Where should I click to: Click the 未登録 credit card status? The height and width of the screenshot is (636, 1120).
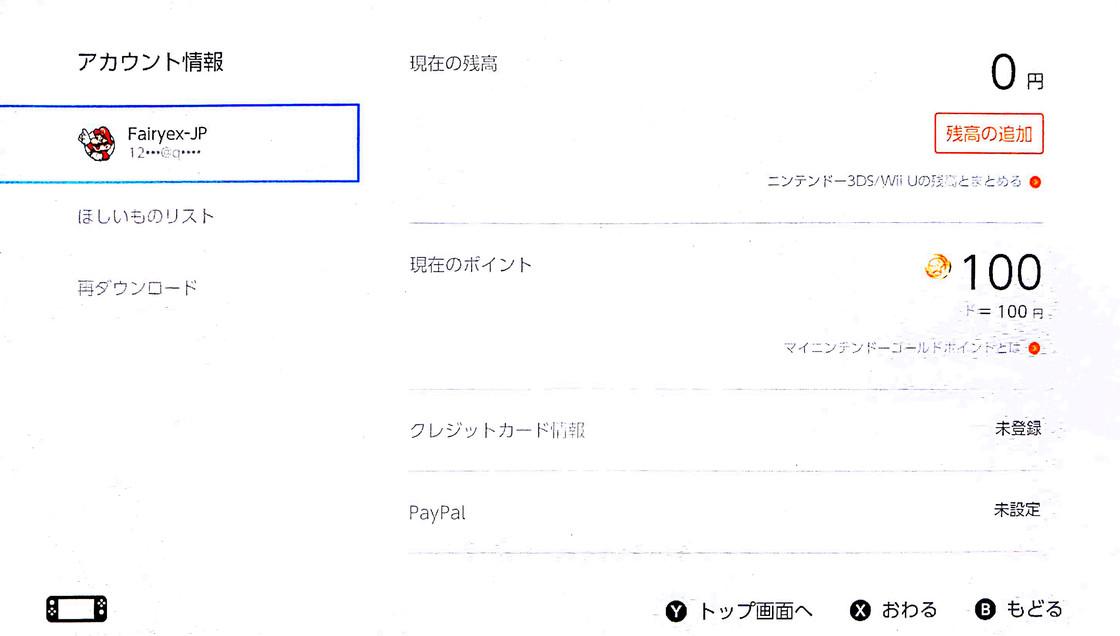pyautogui.click(x=1017, y=428)
